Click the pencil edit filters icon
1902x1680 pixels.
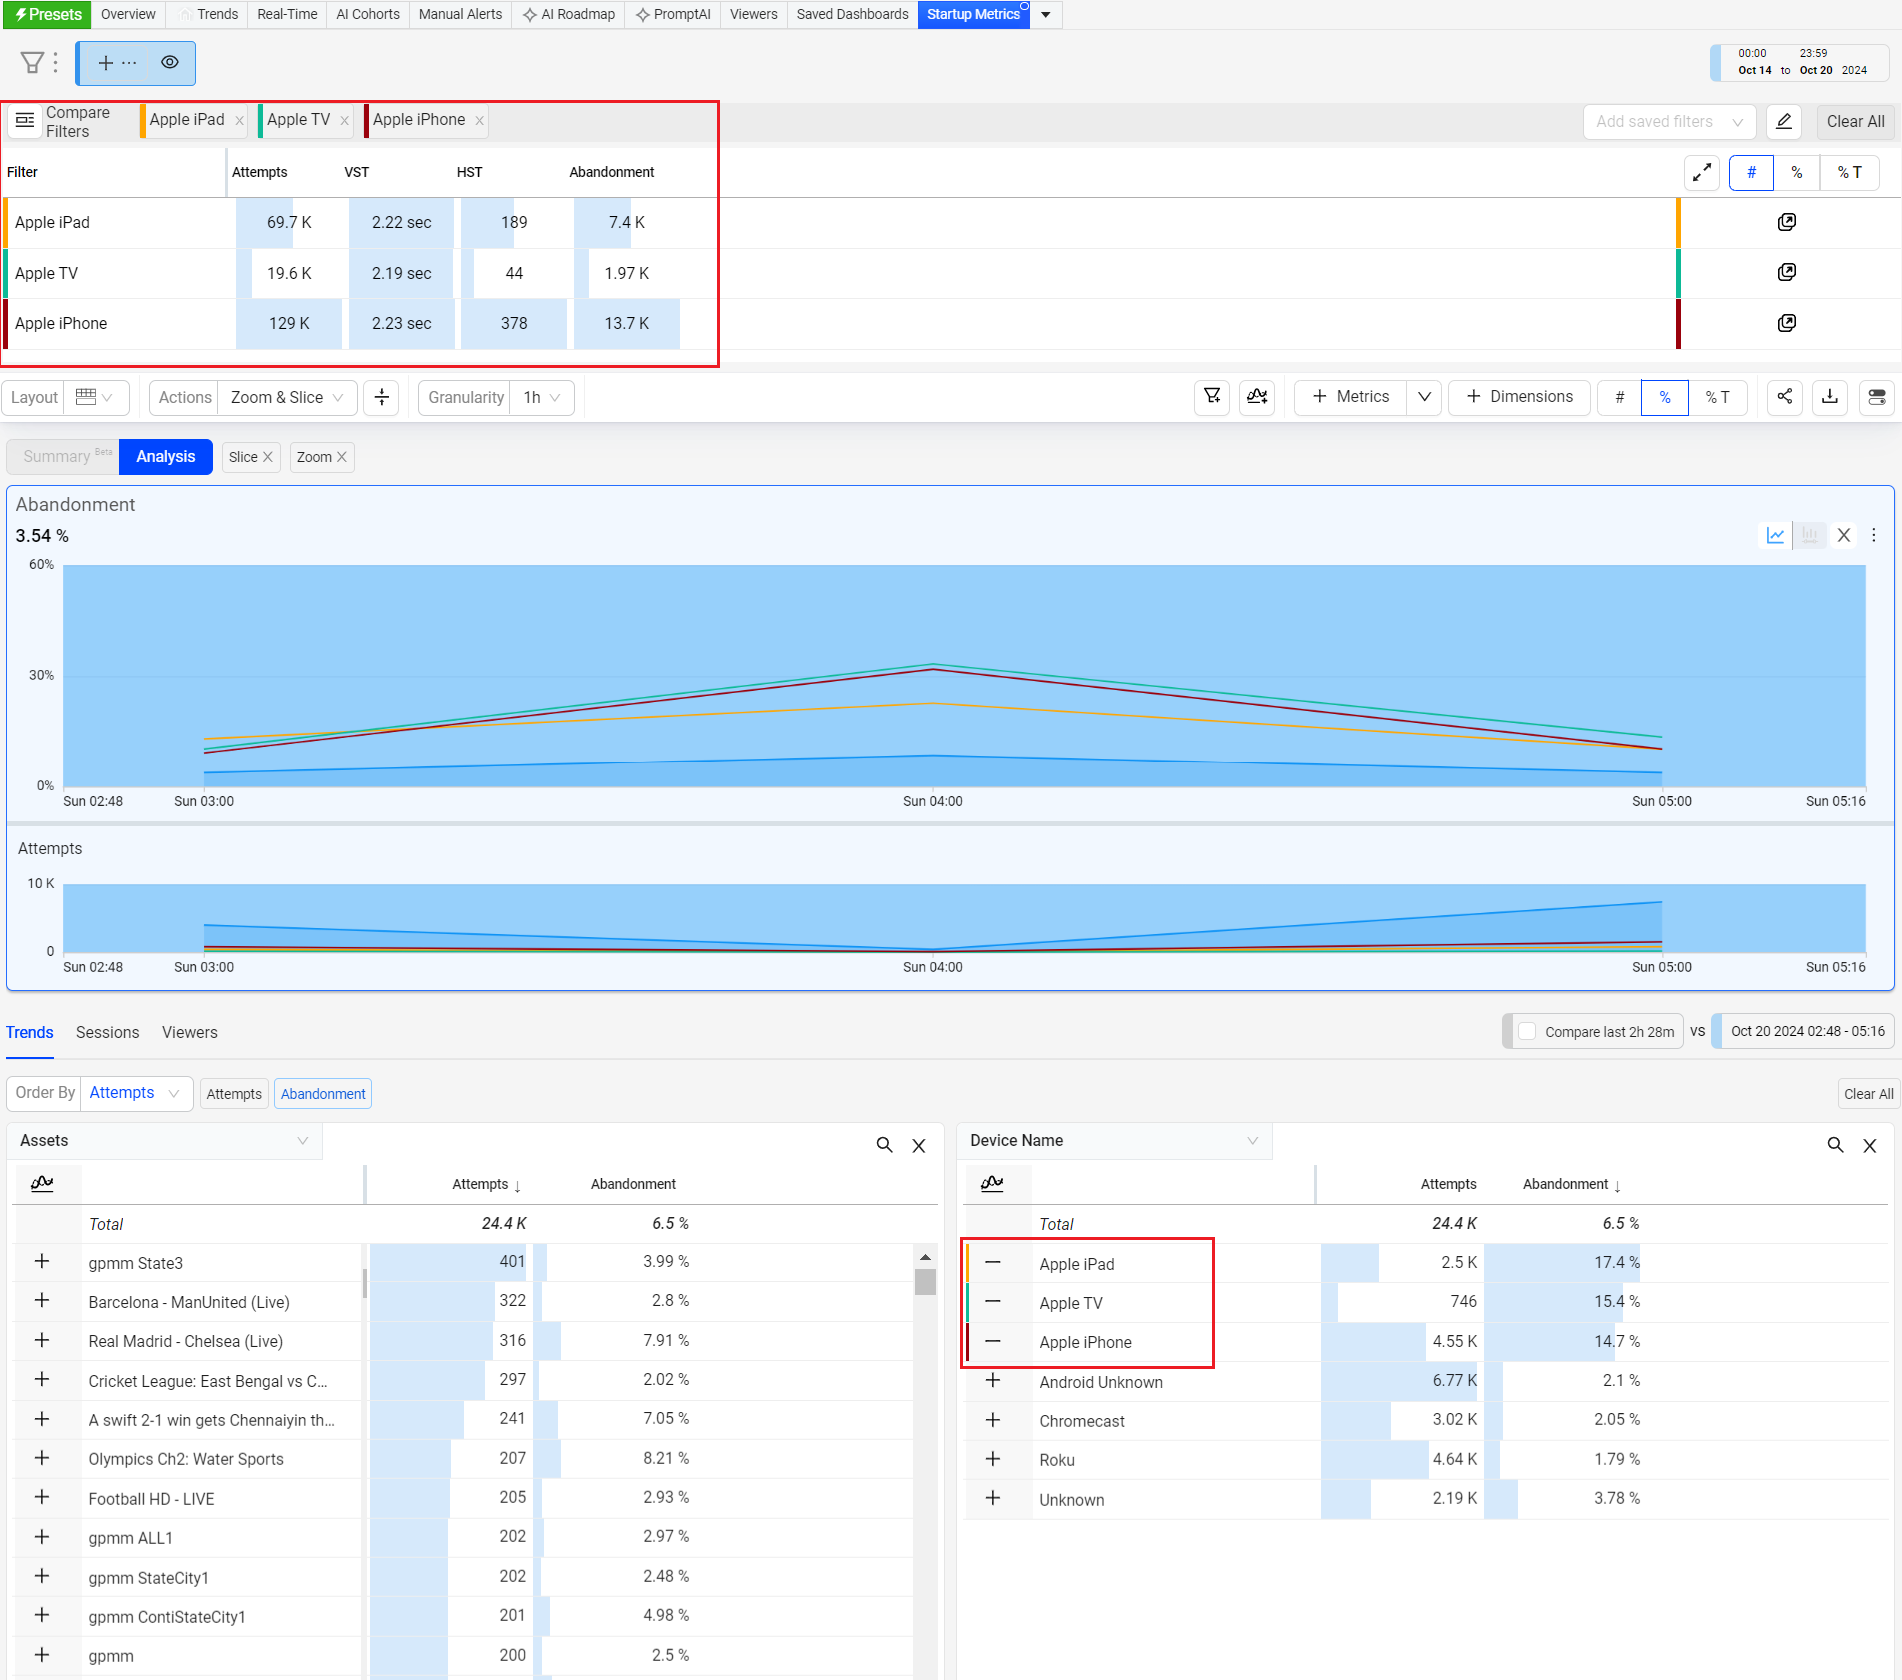pyautogui.click(x=1784, y=121)
